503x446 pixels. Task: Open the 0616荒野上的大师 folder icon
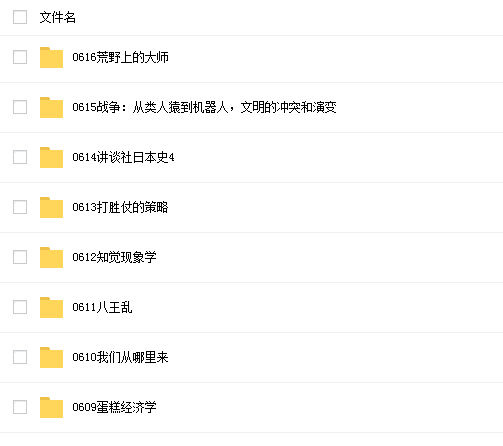[x=51, y=57]
